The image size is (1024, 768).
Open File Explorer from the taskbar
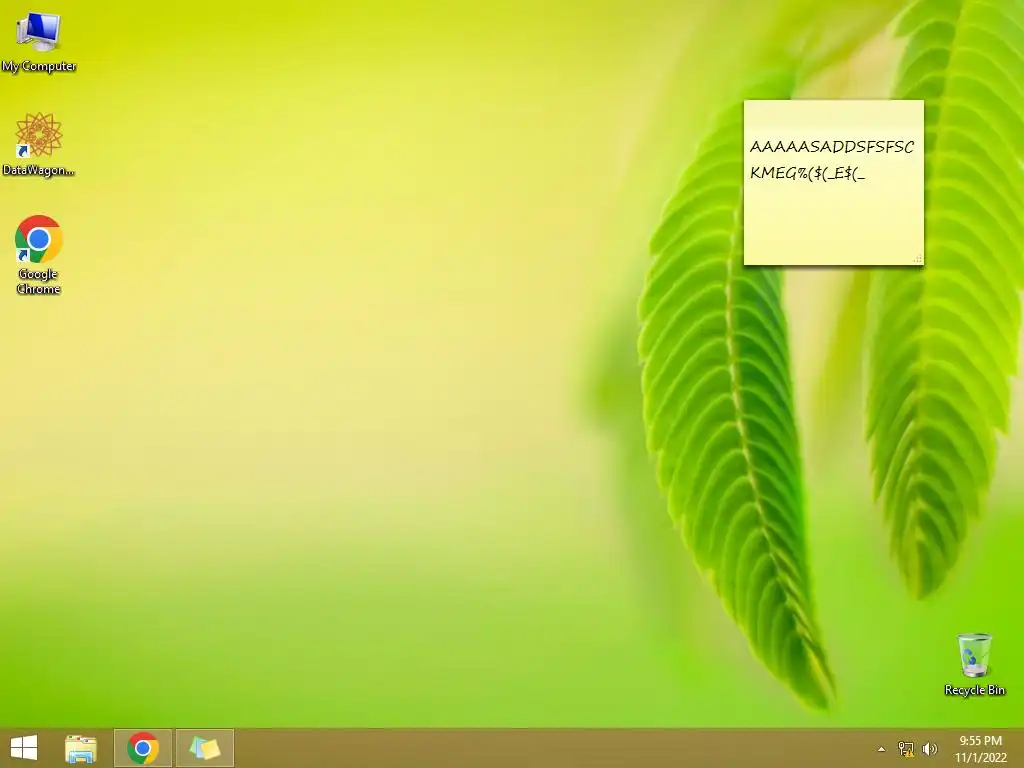tap(81, 748)
